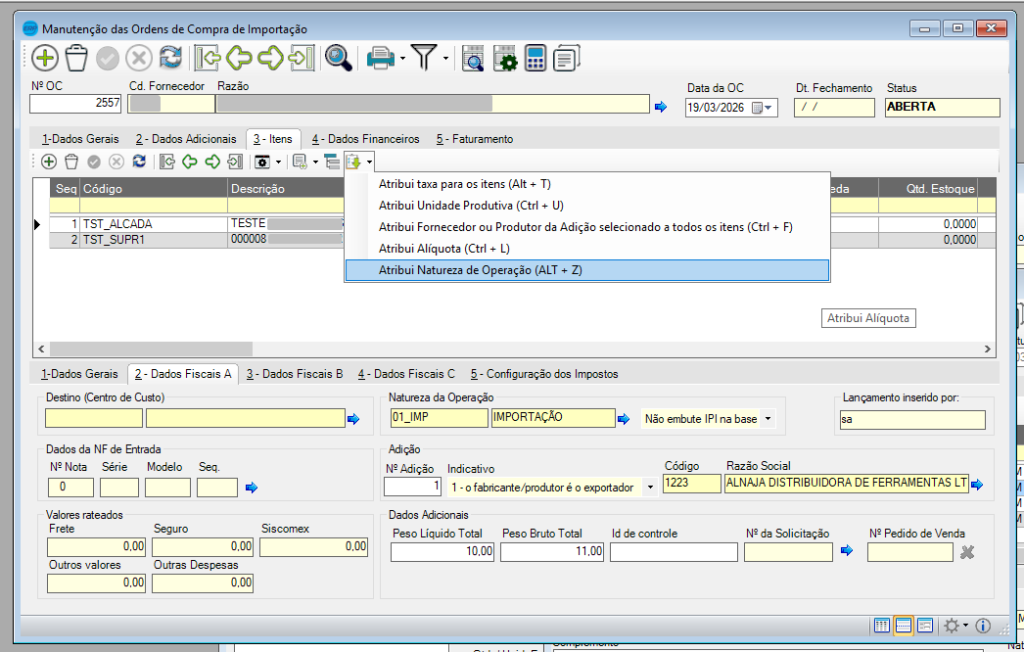
Task: Click the info icon in the status bar
Action: point(983,625)
